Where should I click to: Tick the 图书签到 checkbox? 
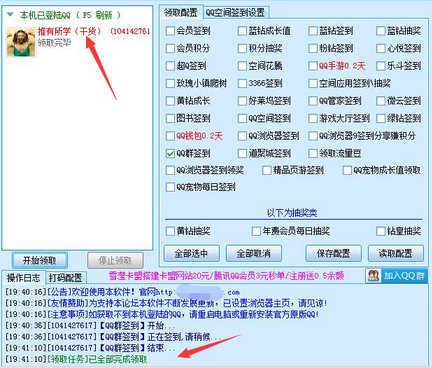[170, 118]
